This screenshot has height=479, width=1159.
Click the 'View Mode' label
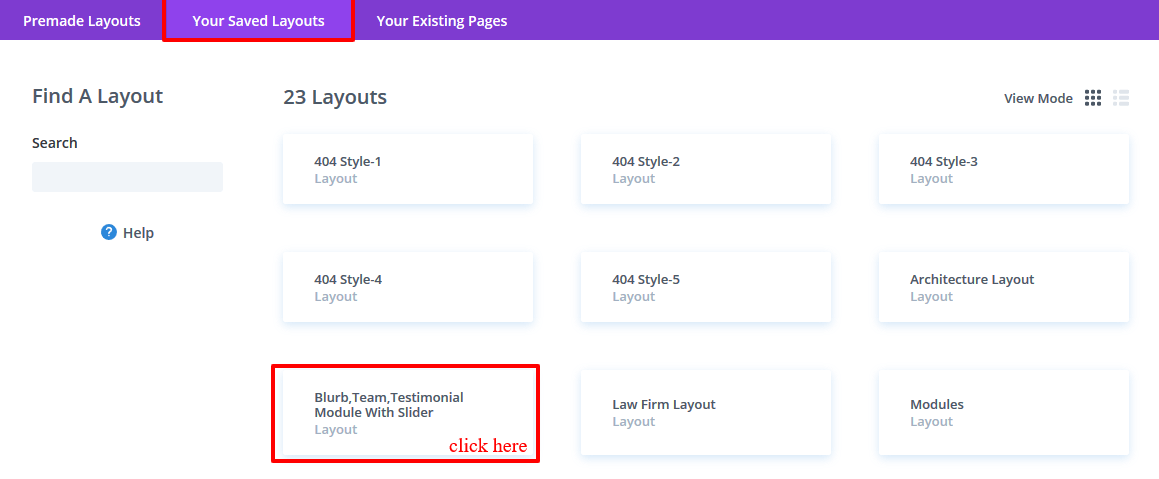[1039, 98]
